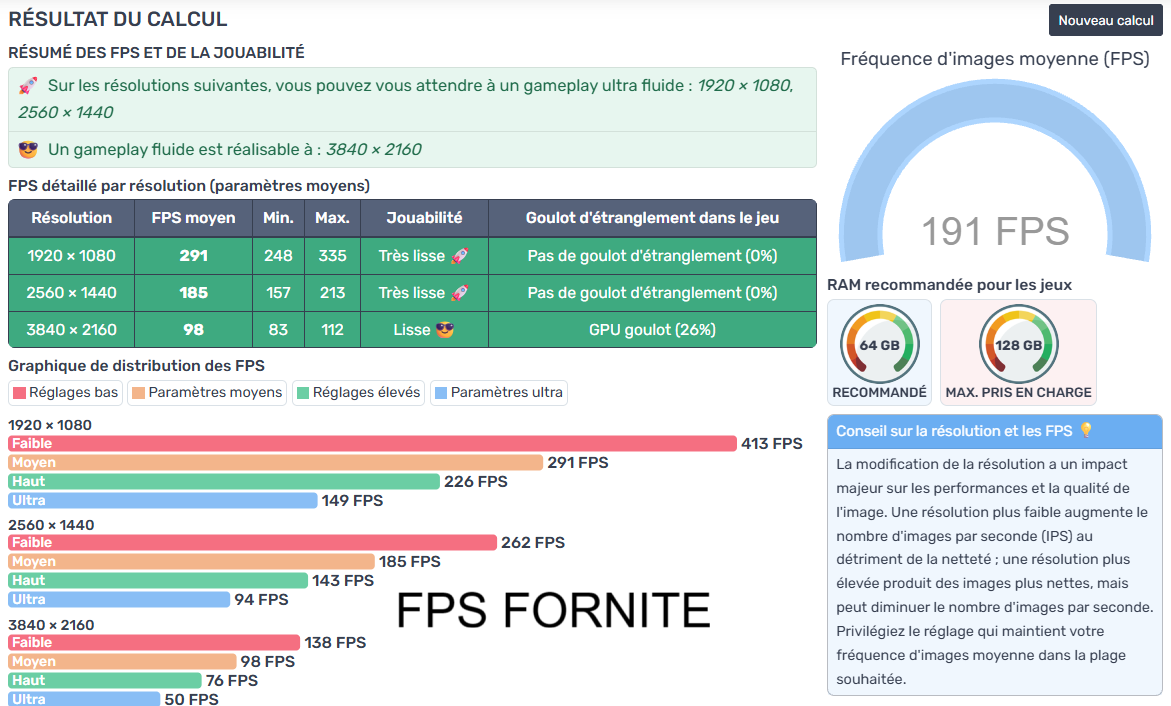Click the red Réglages bas color swatch
This screenshot has height=706, width=1171.
click(20, 393)
